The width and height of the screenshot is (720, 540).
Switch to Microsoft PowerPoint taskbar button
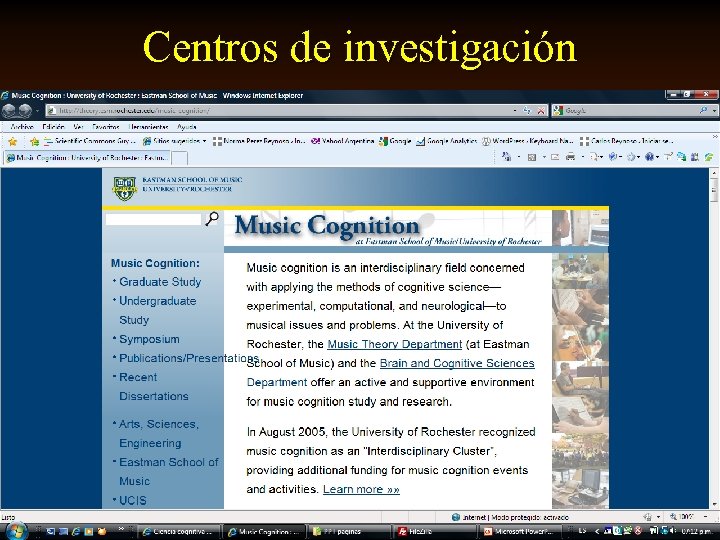pos(520,532)
